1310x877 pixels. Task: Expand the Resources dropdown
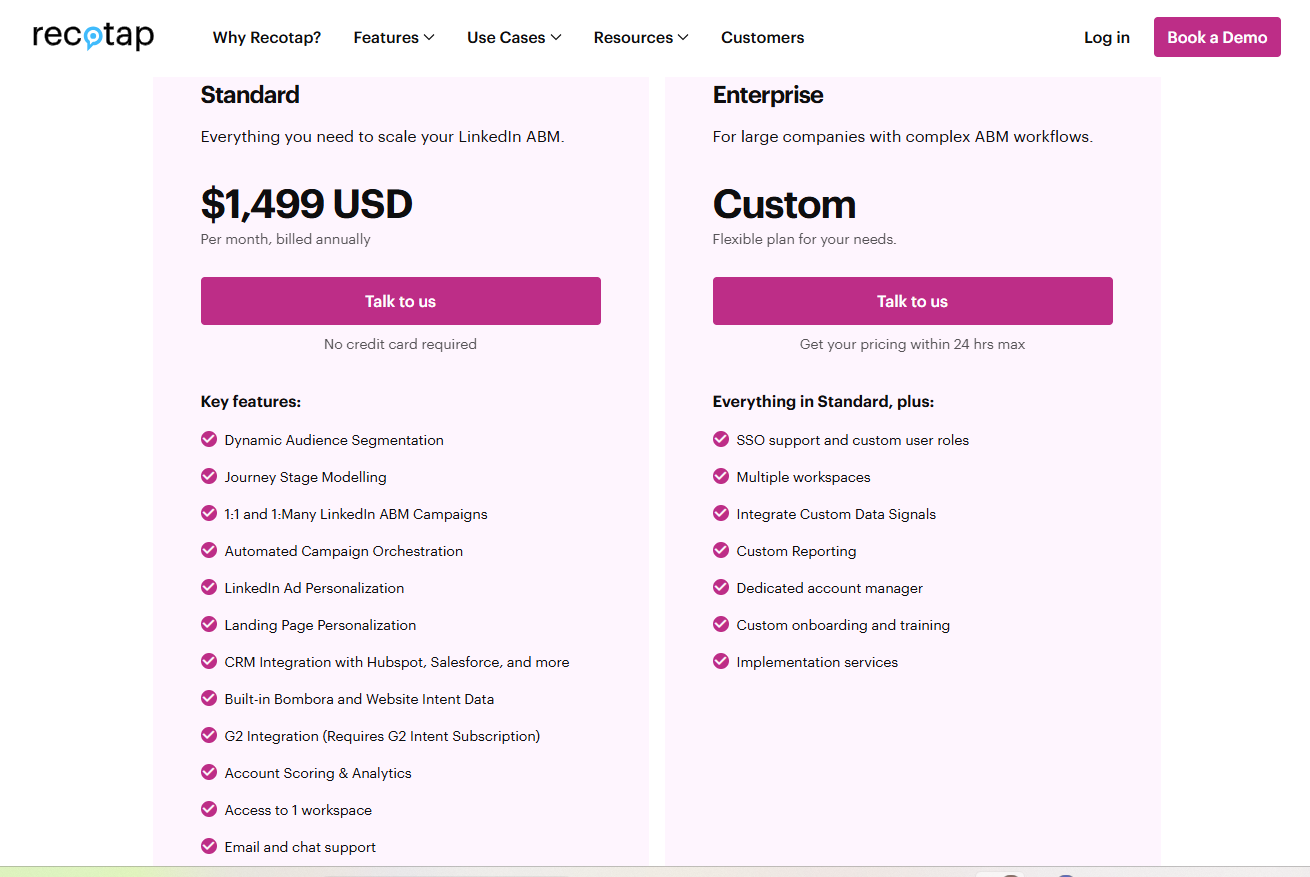click(x=640, y=37)
